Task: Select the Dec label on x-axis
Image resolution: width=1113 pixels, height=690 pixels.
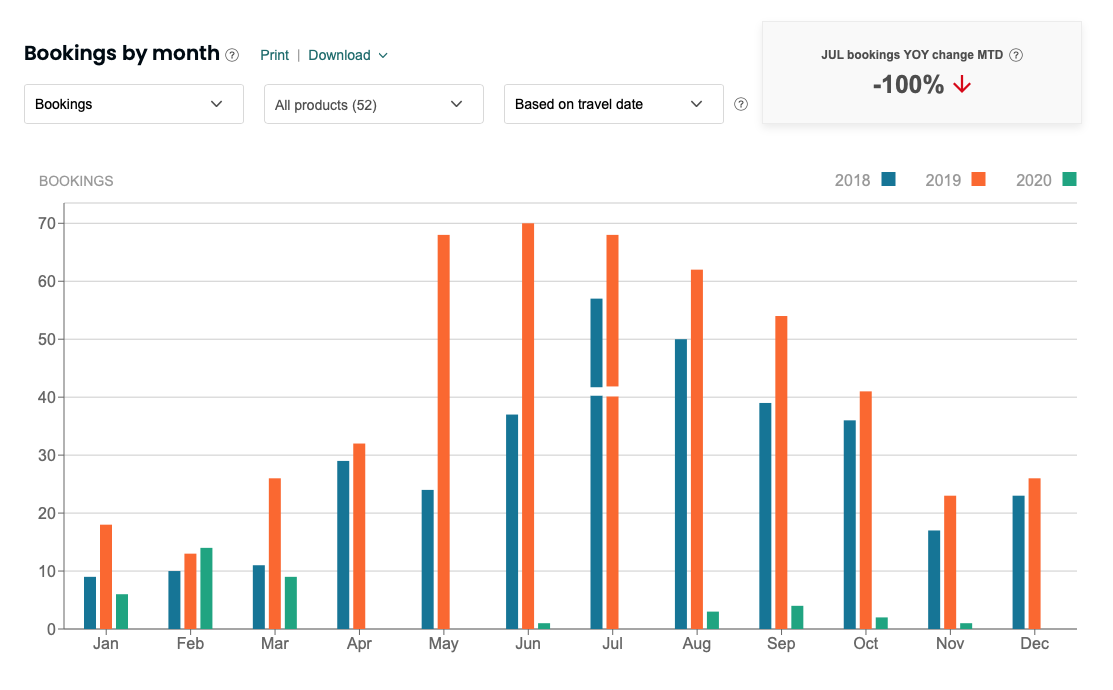Action: pyautogui.click(x=1034, y=644)
